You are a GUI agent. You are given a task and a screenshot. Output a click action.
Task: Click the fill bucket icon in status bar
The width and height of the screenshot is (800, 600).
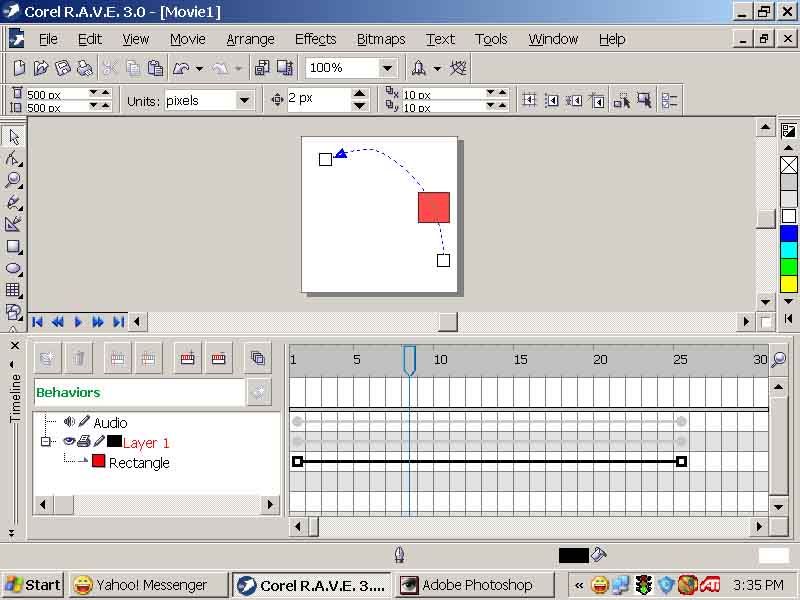(598, 554)
